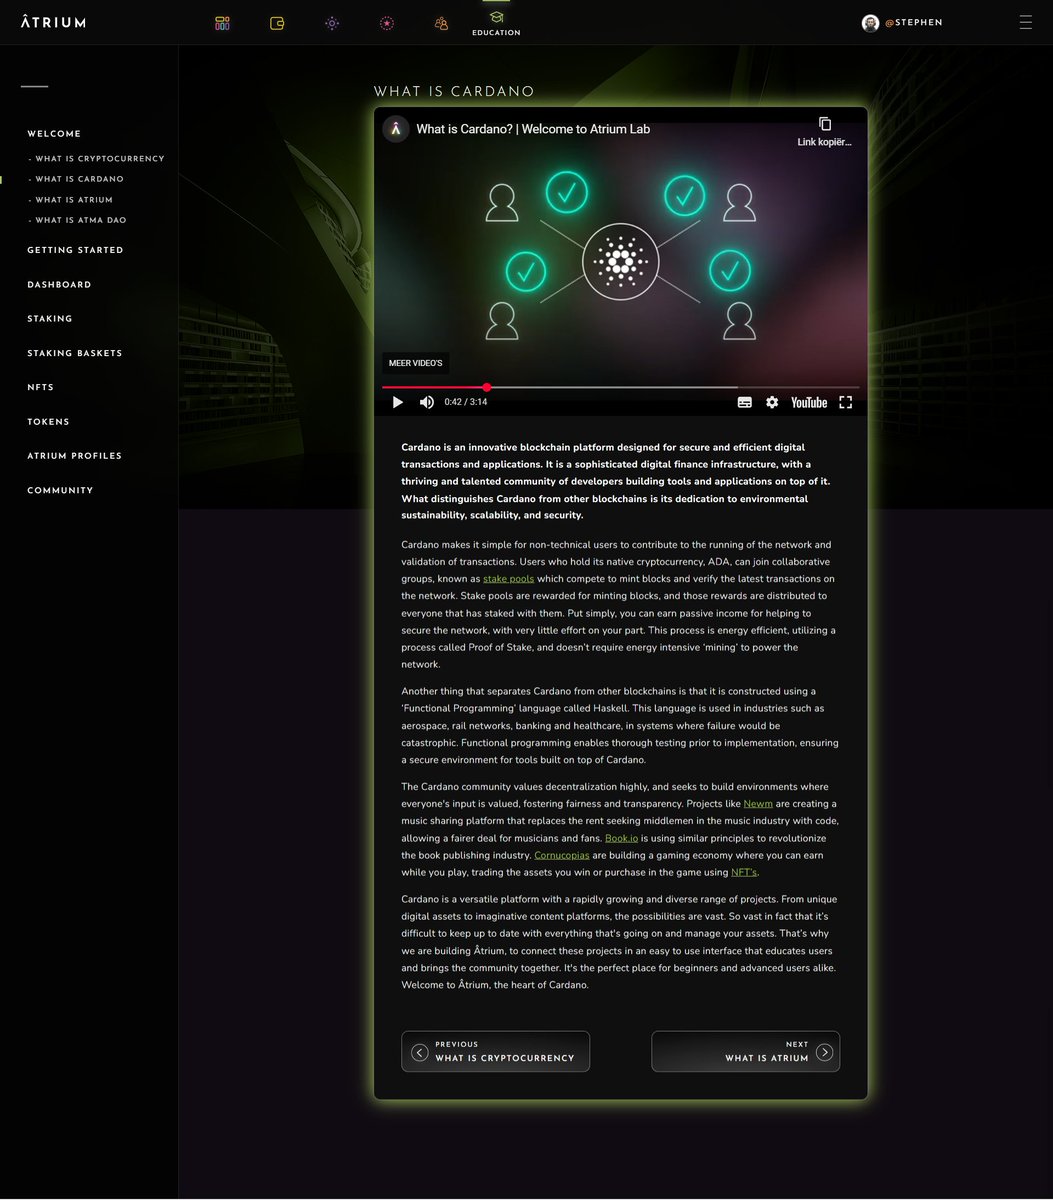Follow the NFT's link
The height and width of the screenshot is (1200, 1053).
(744, 873)
